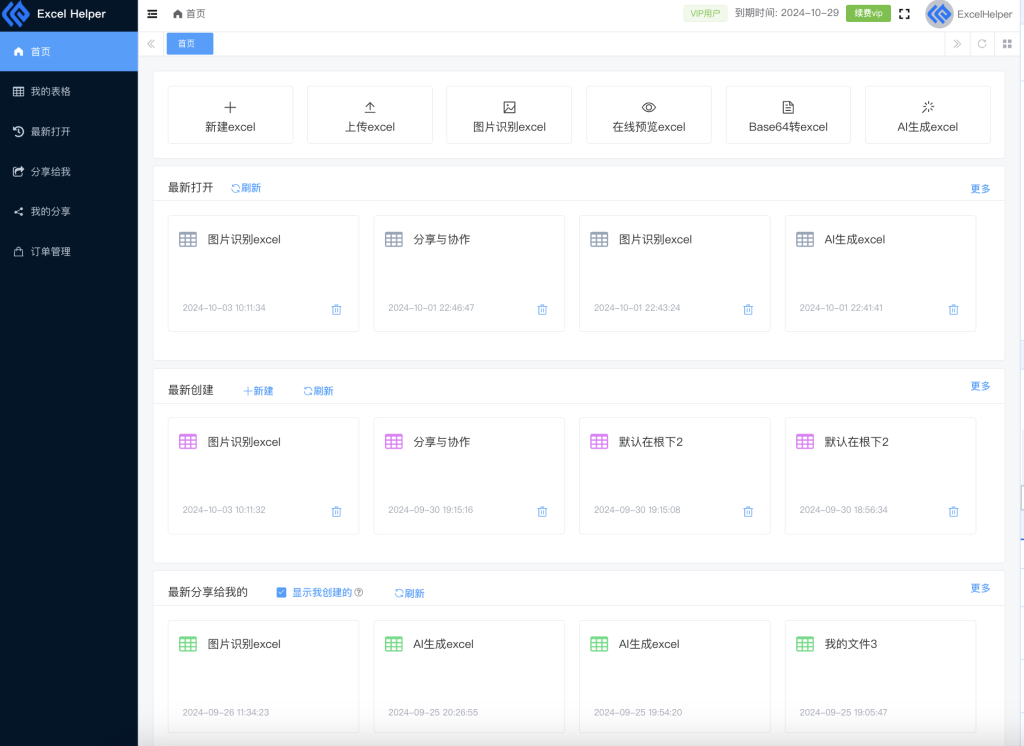Refresh the 最新创建 section

click(318, 391)
